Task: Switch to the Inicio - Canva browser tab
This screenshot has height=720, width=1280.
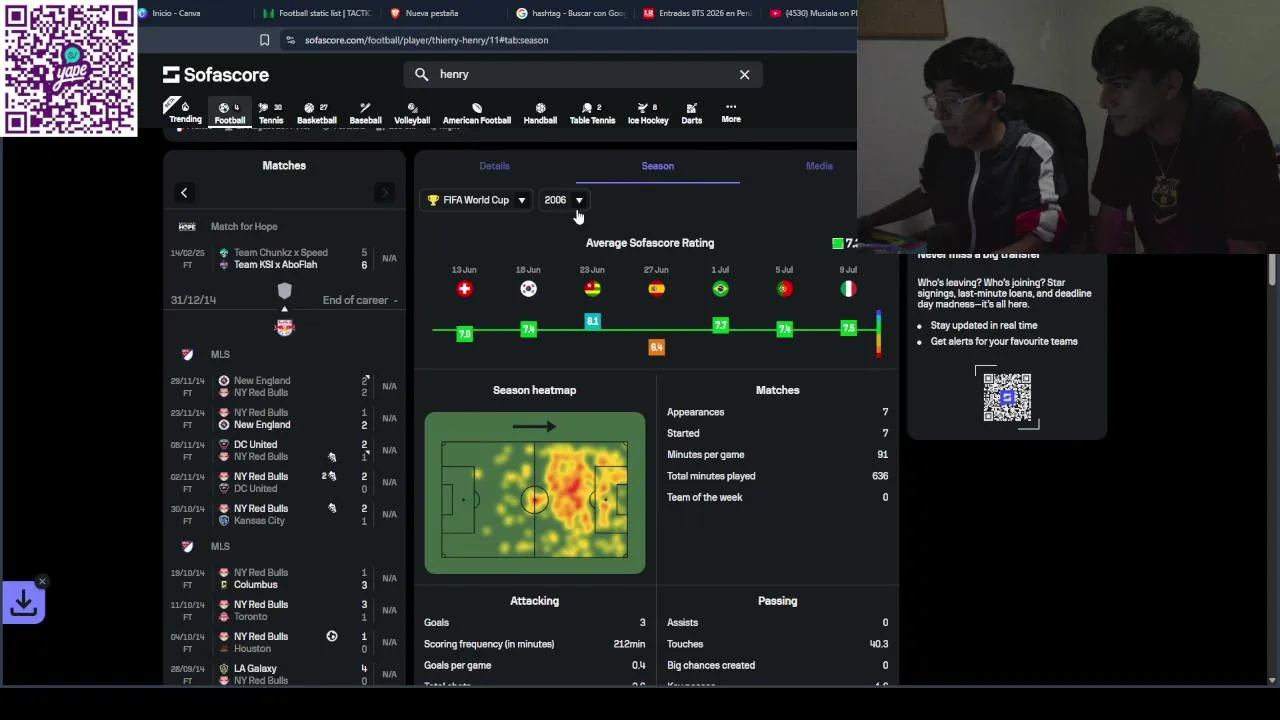Action: (x=176, y=13)
